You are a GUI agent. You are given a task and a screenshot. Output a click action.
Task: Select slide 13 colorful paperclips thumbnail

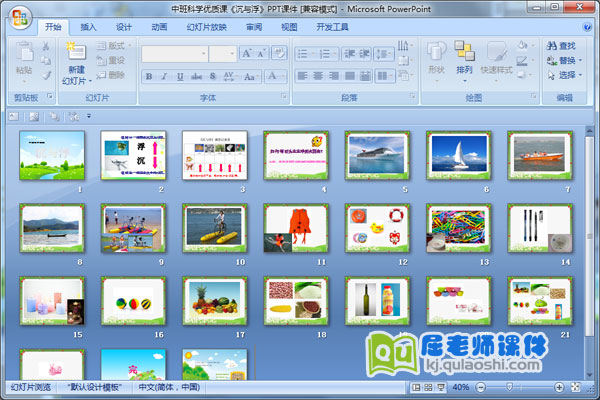(x=458, y=228)
